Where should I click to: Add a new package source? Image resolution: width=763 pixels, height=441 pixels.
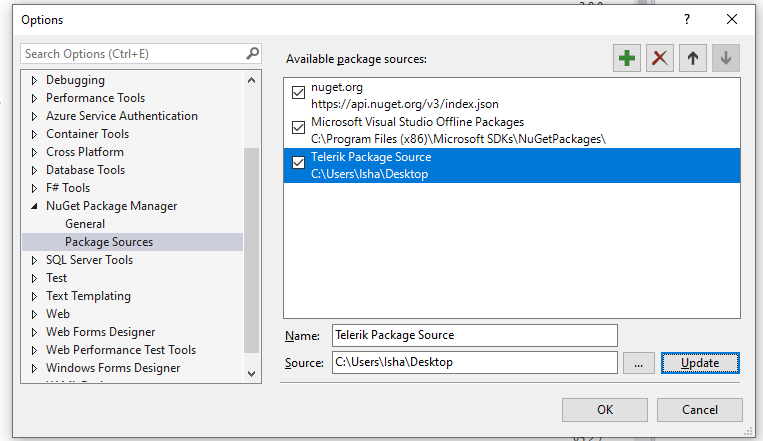(x=627, y=58)
